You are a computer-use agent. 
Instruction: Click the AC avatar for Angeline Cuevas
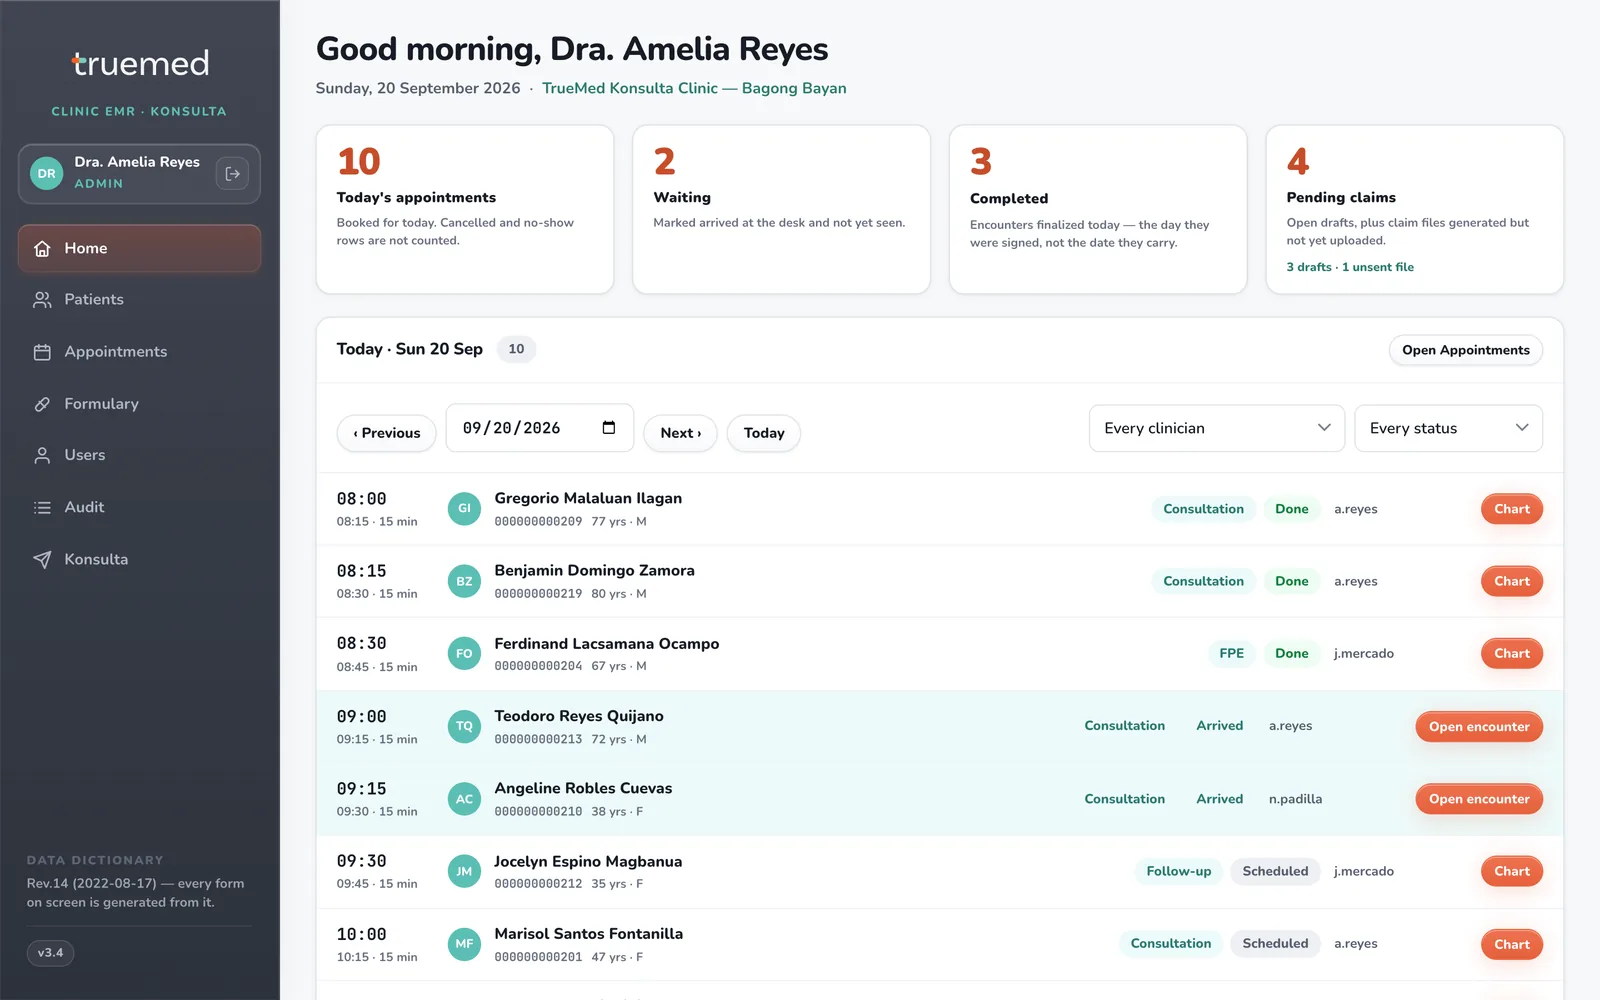(x=464, y=799)
